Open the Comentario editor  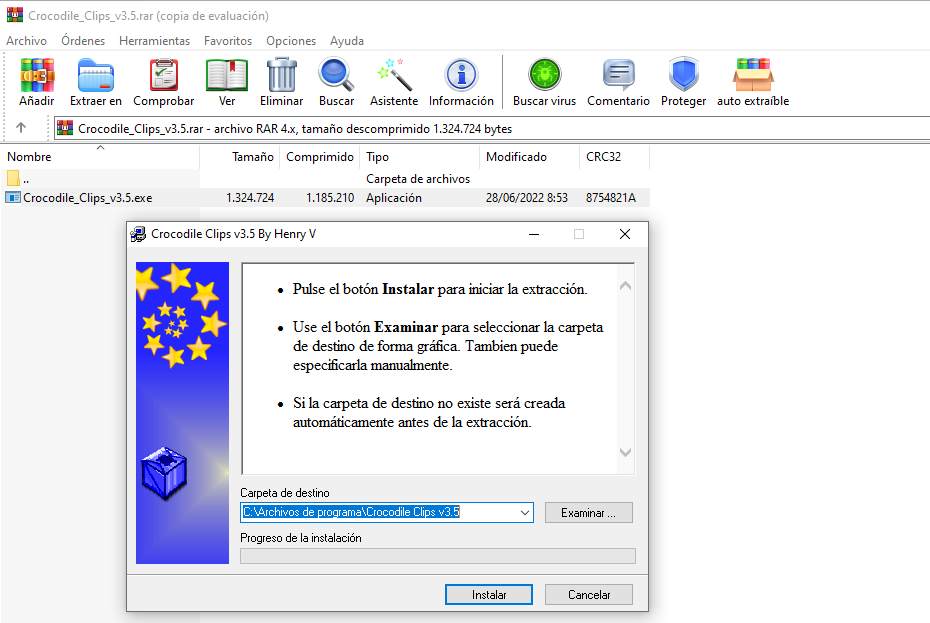click(620, 80)
